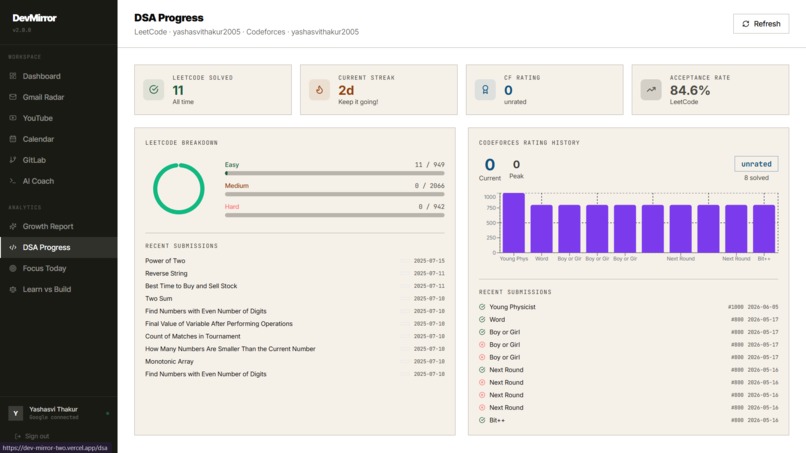Viewport: 806px width, 453px height.
Task: Click the Hard difficulty progress bar
Action: point(335,215)
